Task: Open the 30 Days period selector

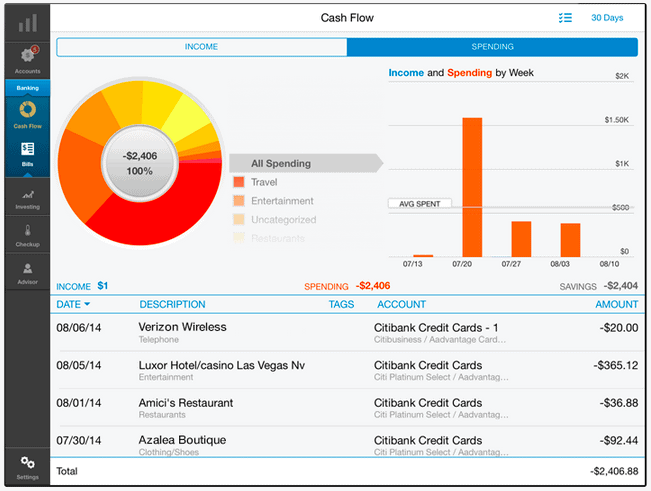Action: tap(606, 18)
